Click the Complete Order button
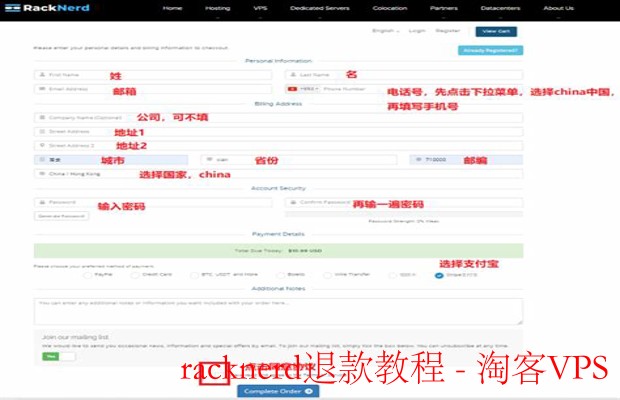The image size is (620, 400). (278, 391)
